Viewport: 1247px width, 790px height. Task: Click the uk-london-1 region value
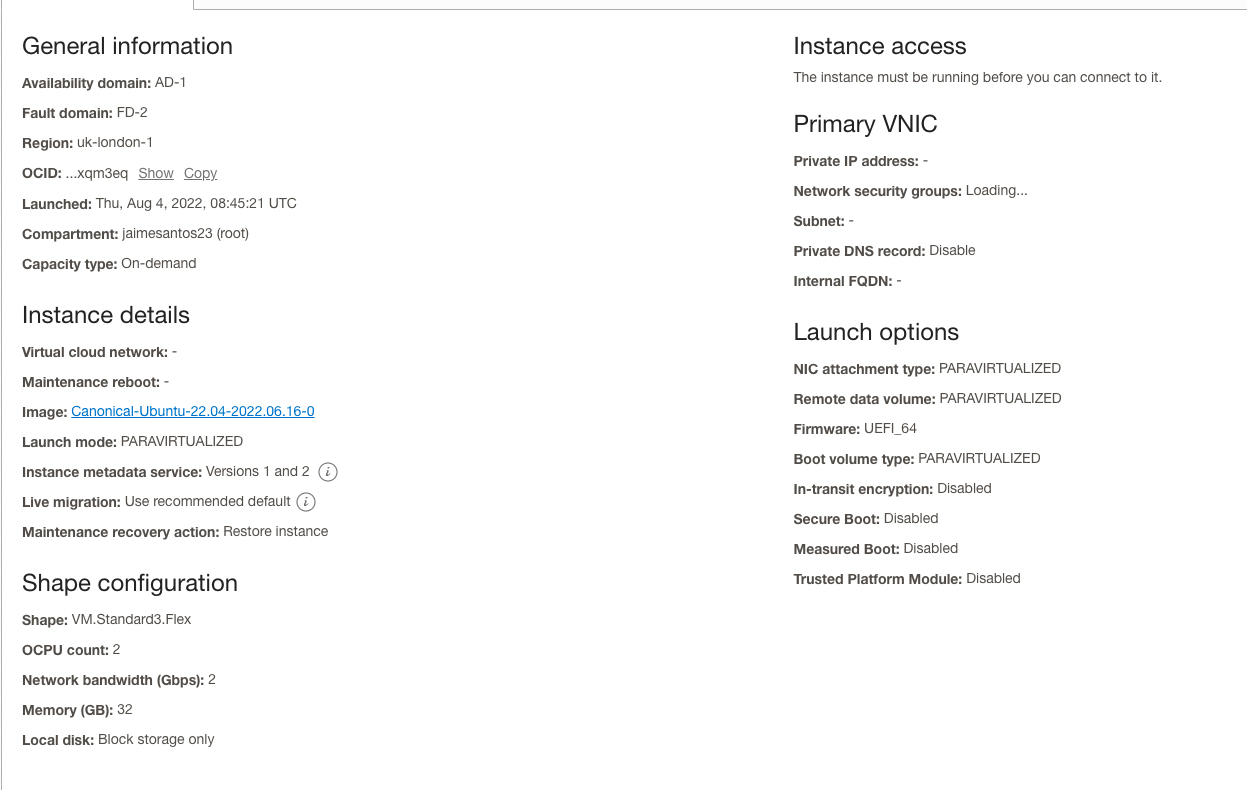pos(115,142)
